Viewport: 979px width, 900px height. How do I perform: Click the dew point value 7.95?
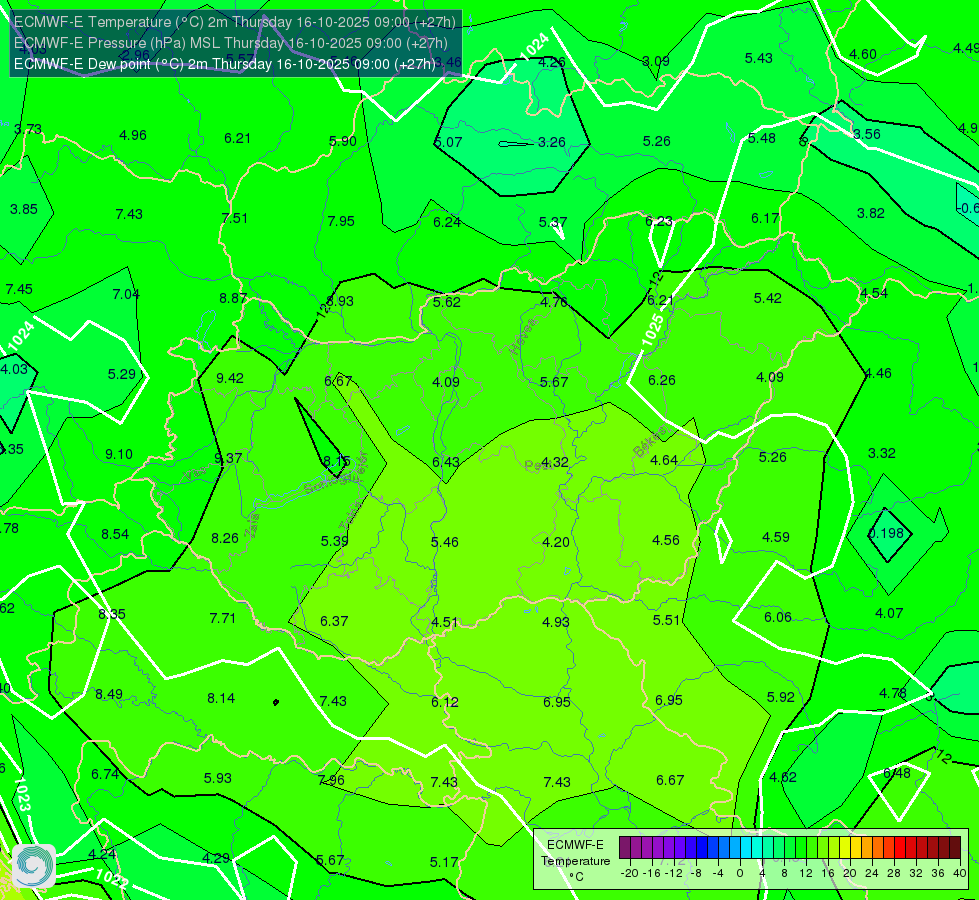tap(341, 221)
